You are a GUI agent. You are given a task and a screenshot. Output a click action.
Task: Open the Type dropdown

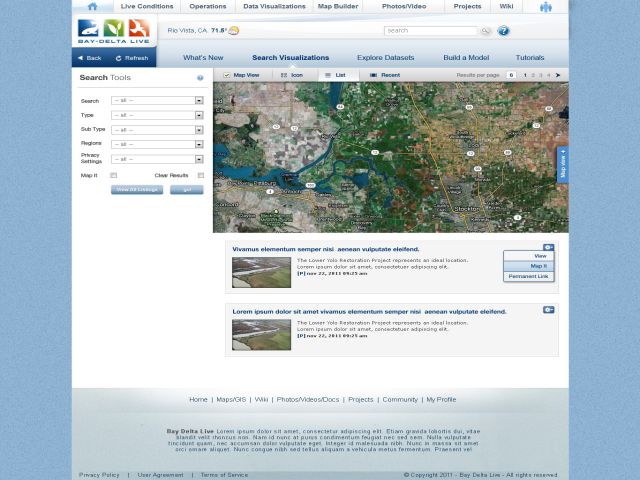coord(157,115)
